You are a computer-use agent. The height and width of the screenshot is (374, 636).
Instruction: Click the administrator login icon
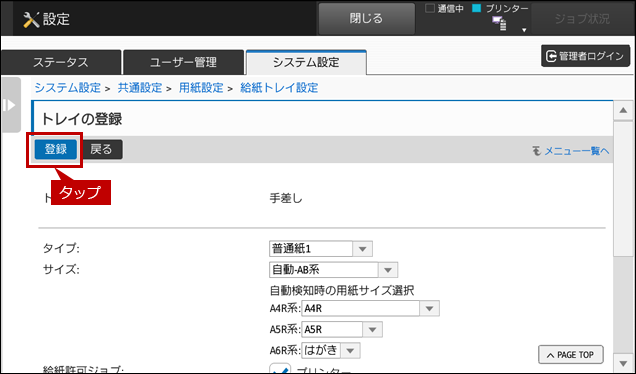(x=551, y=56)
